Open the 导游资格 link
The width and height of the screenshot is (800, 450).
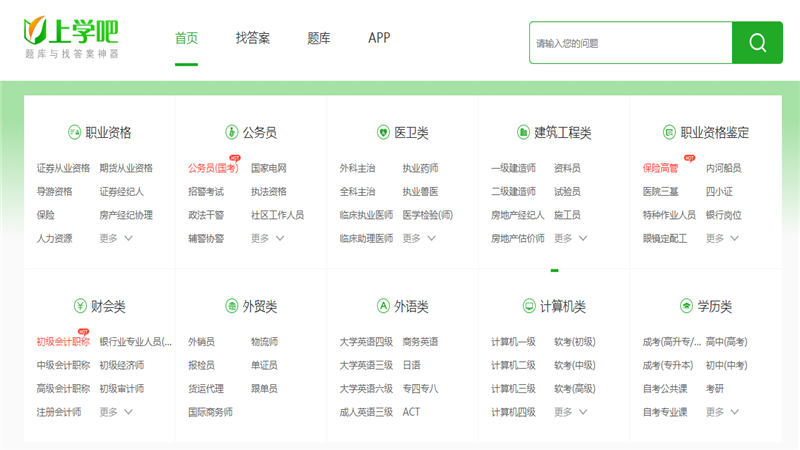click(55, 191)
